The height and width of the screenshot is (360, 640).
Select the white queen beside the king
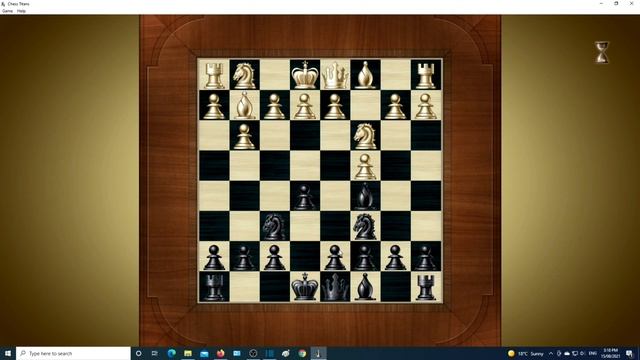point(335,75)
